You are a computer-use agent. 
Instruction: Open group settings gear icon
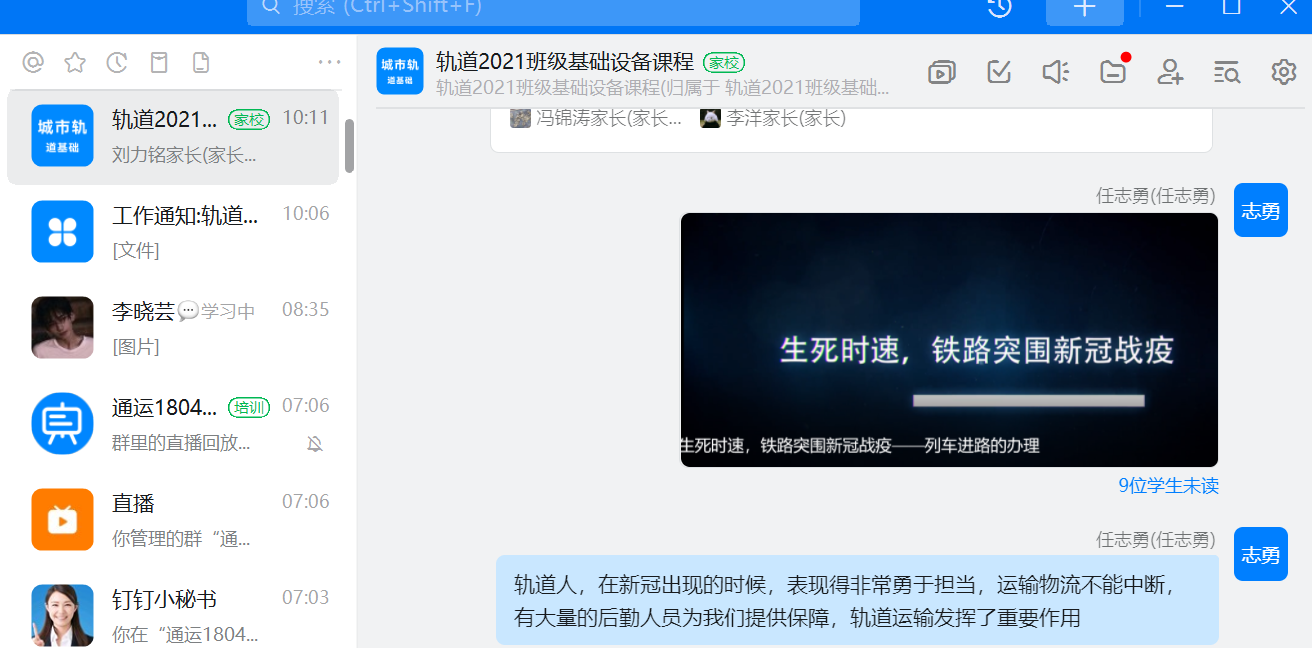[x=1283, y=72]
